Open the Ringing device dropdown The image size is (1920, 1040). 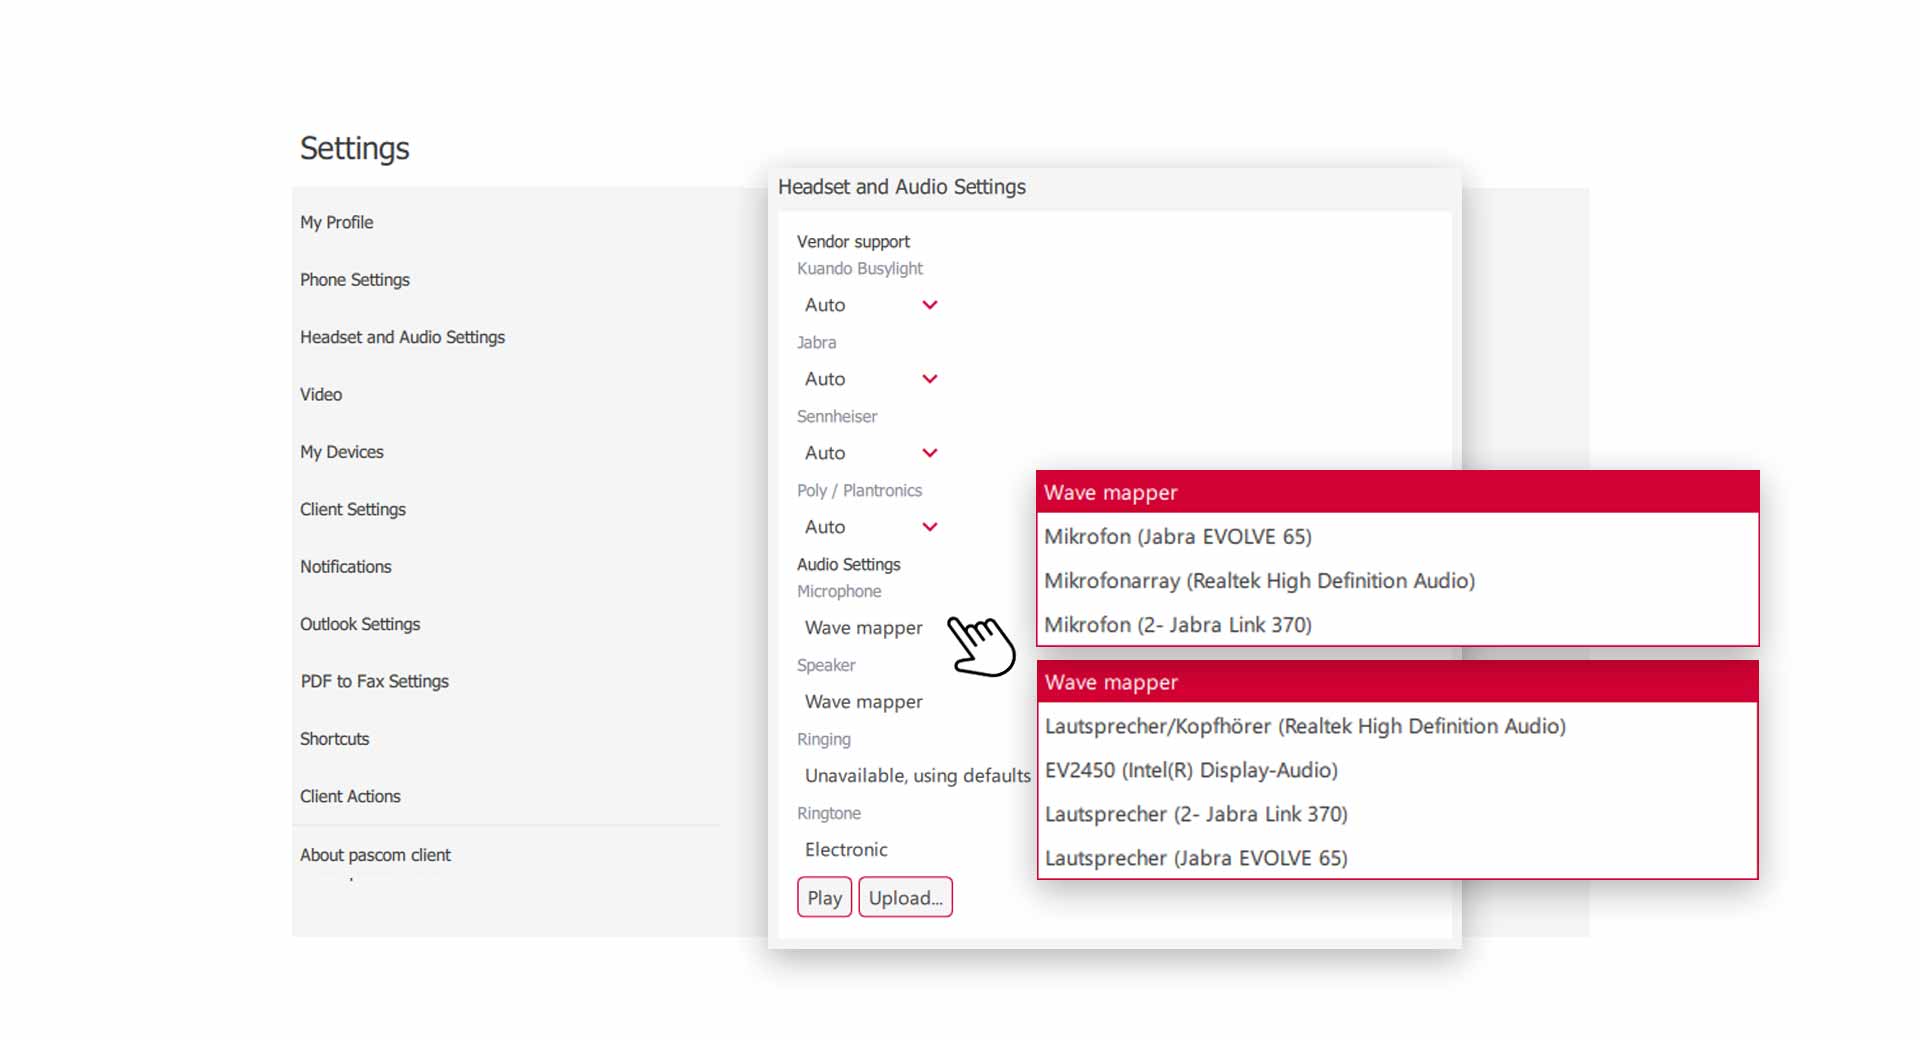click(917, 776)
